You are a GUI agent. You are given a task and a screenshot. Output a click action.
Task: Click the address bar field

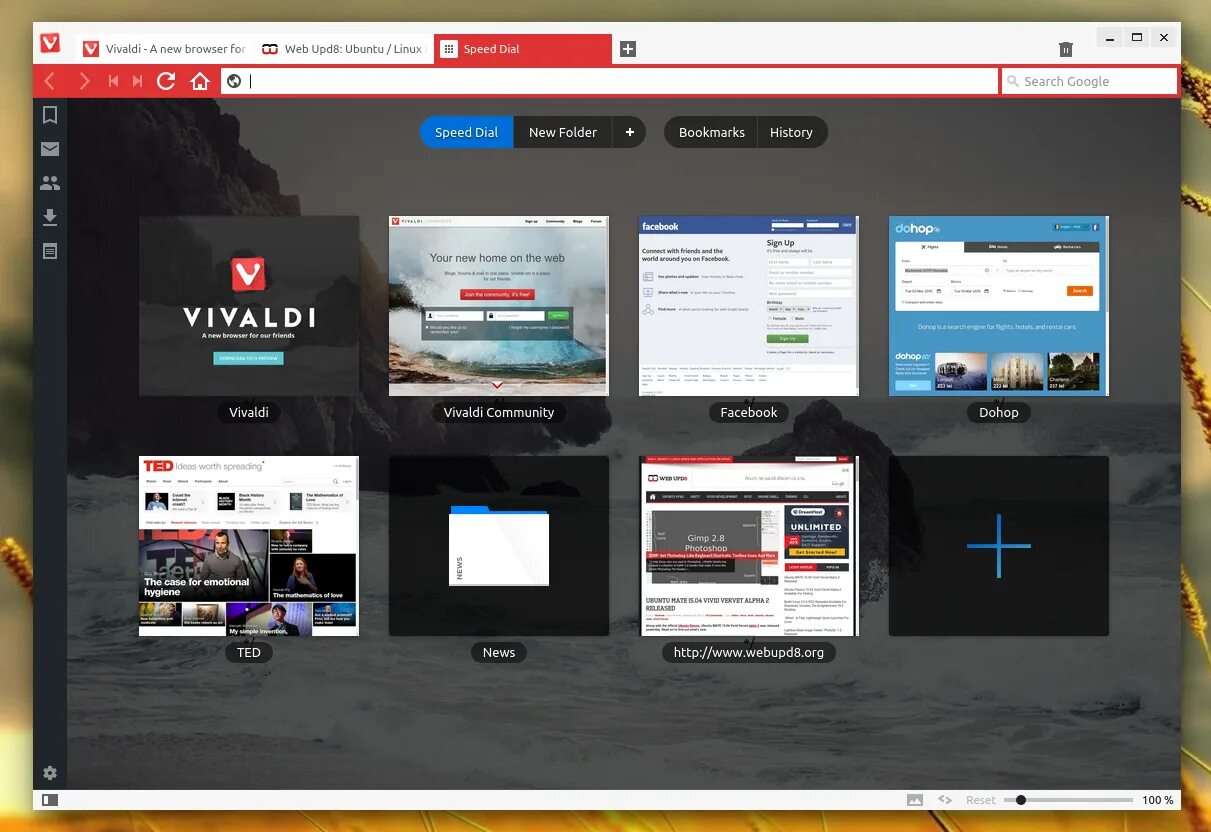pos(610,81)
